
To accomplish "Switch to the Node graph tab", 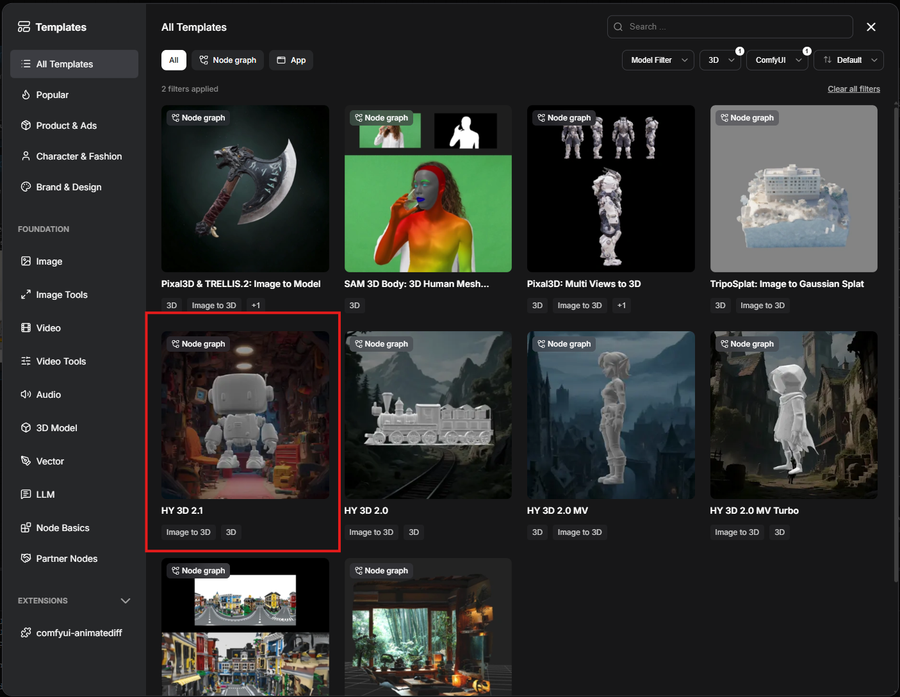I will click(x=228, y=60).
